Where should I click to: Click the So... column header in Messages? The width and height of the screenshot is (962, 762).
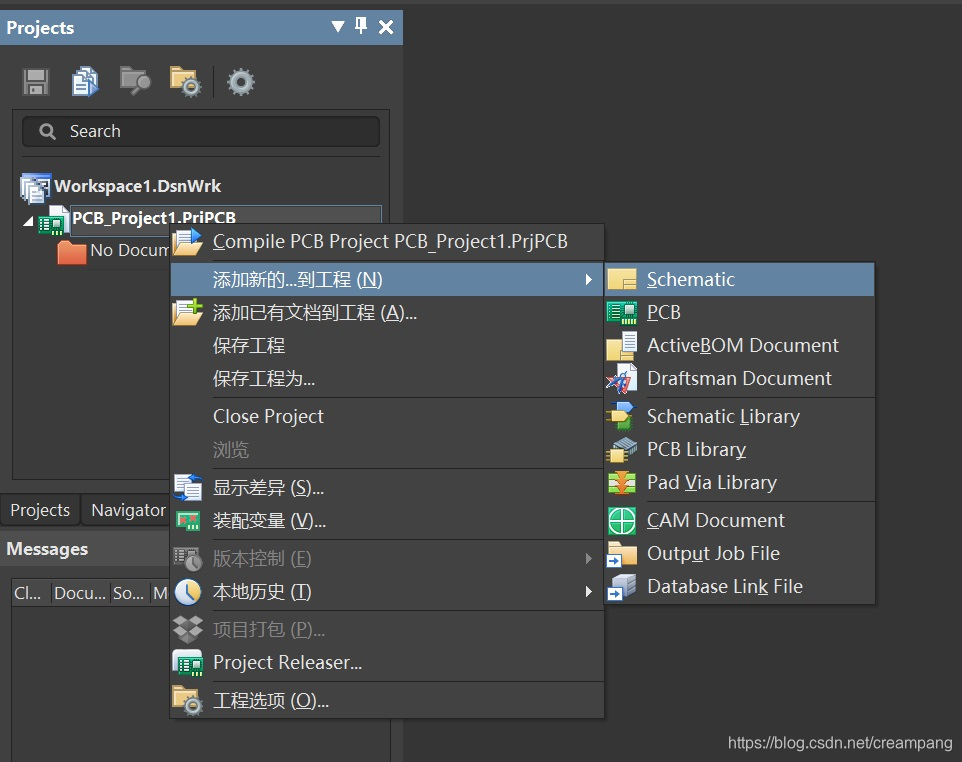129,593
